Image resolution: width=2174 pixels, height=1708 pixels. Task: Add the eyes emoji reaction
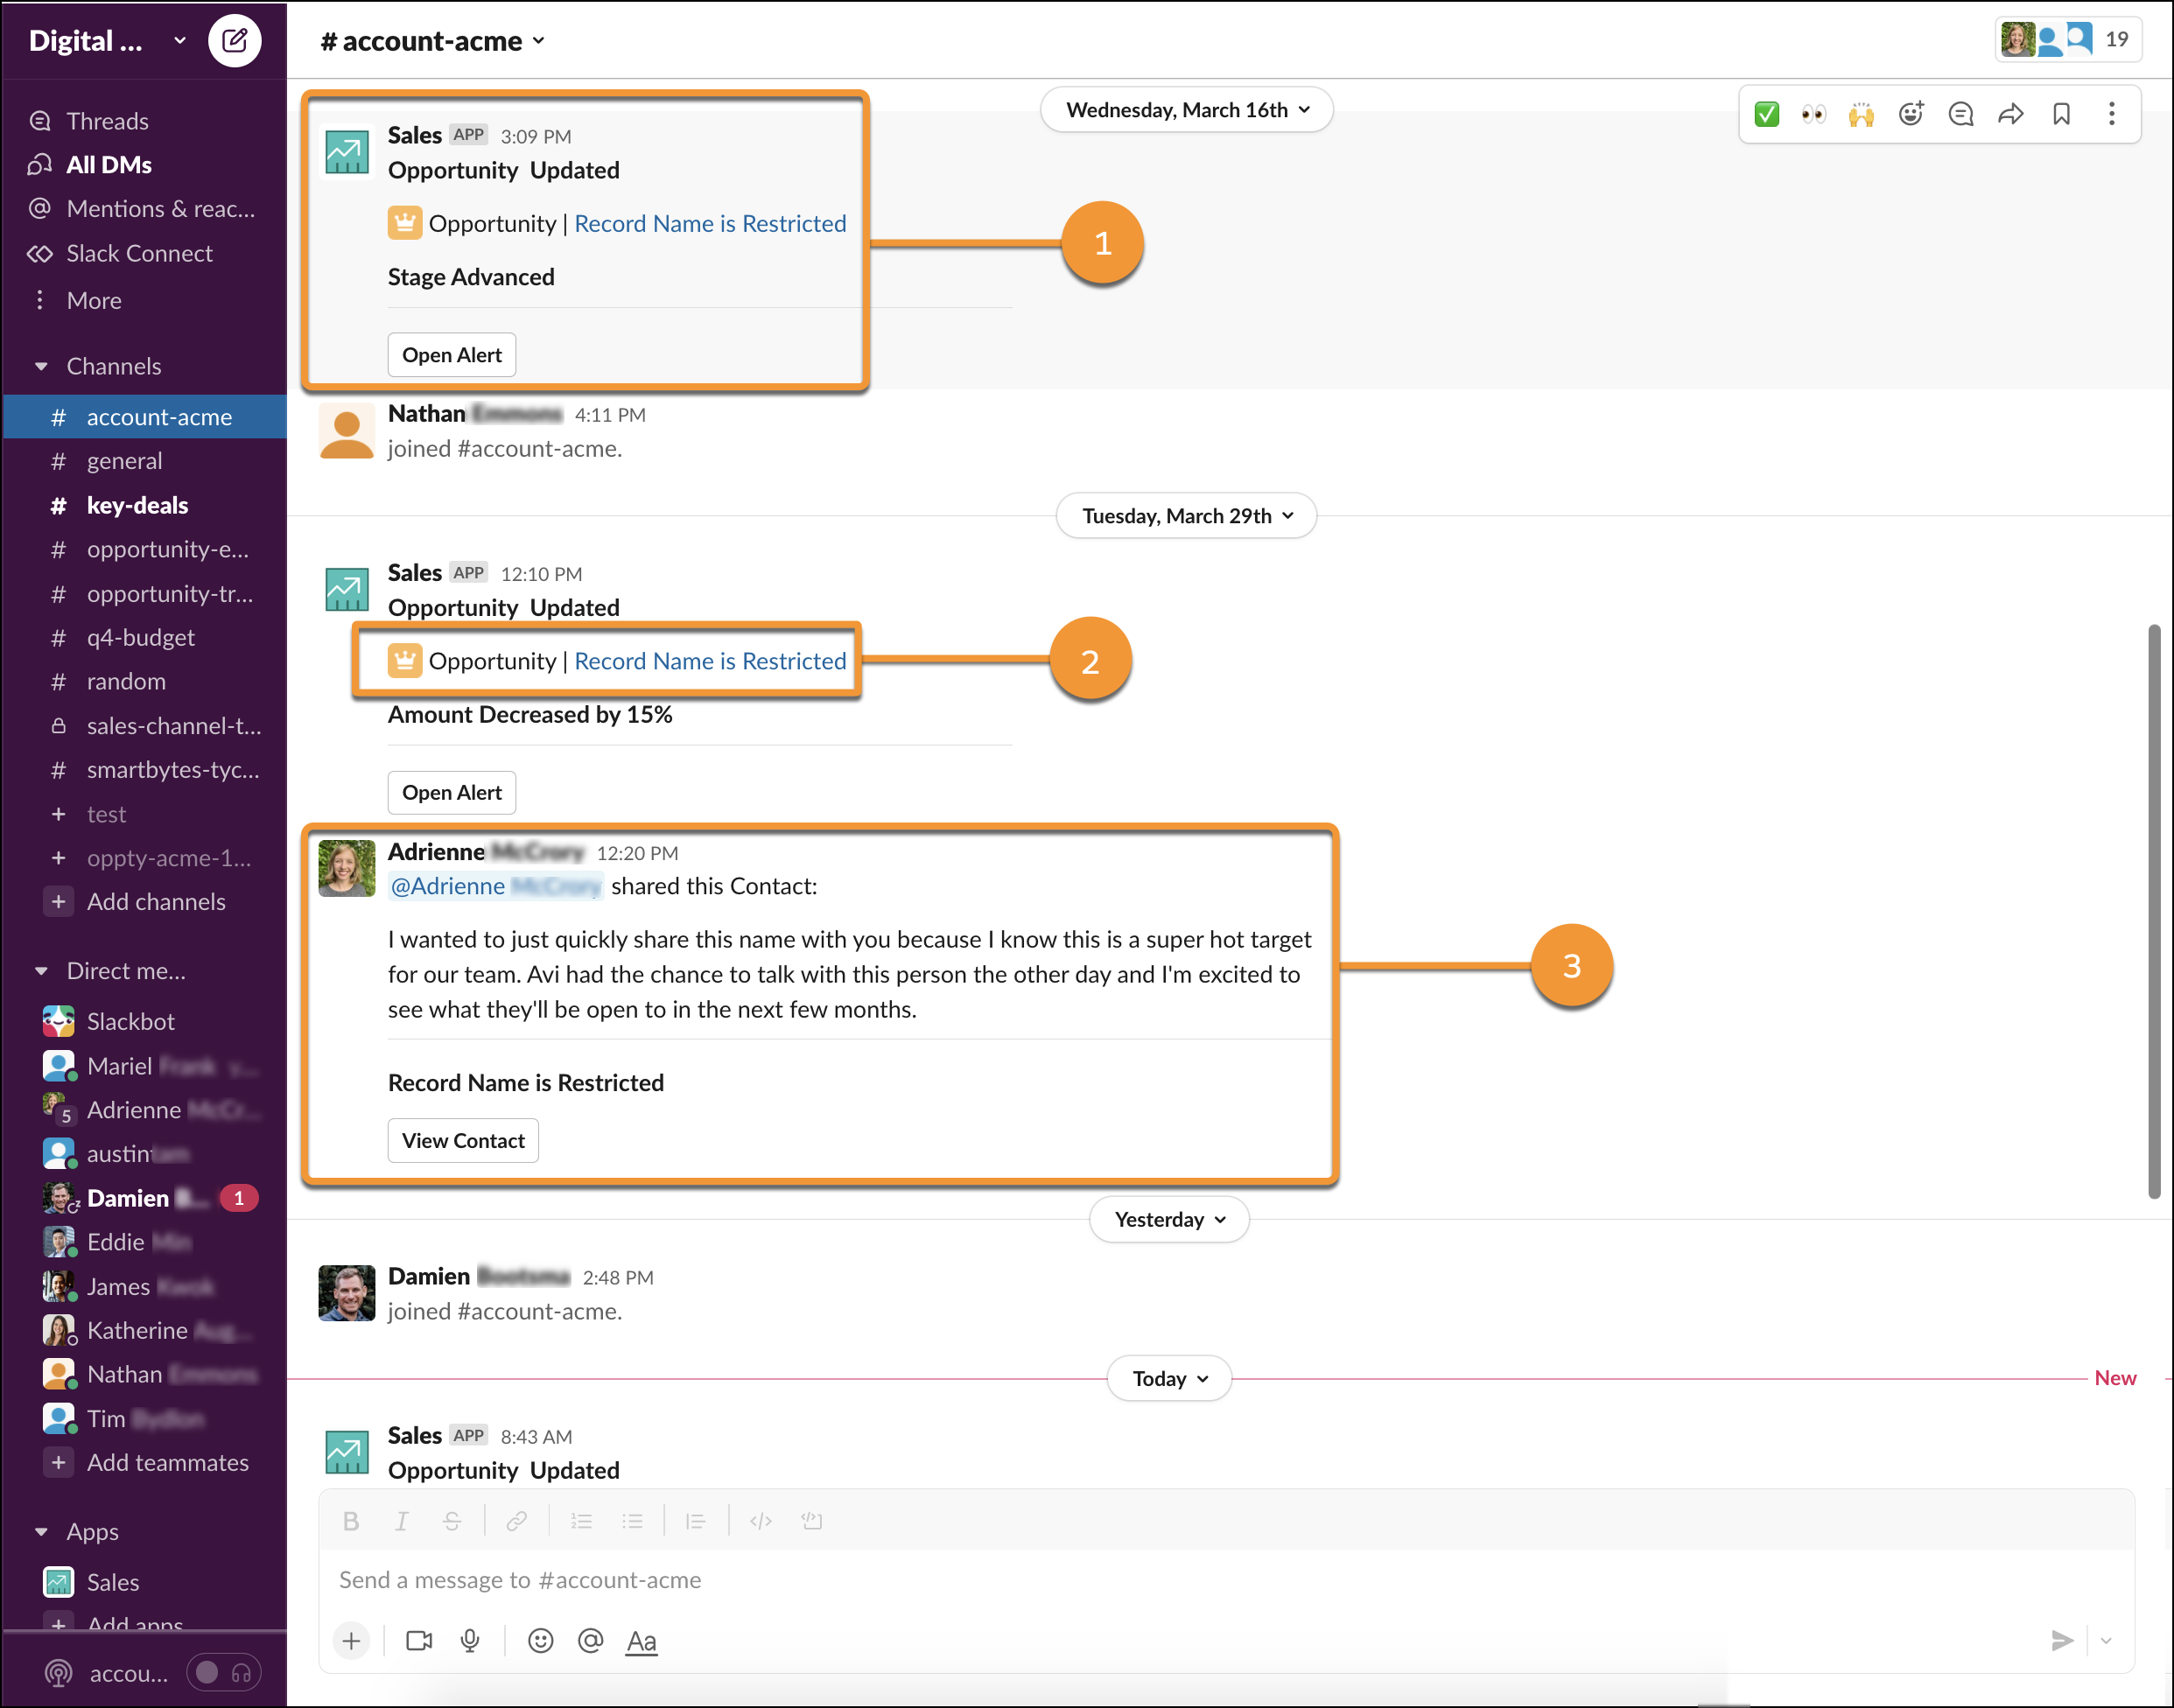click(x=1813, y=114)
